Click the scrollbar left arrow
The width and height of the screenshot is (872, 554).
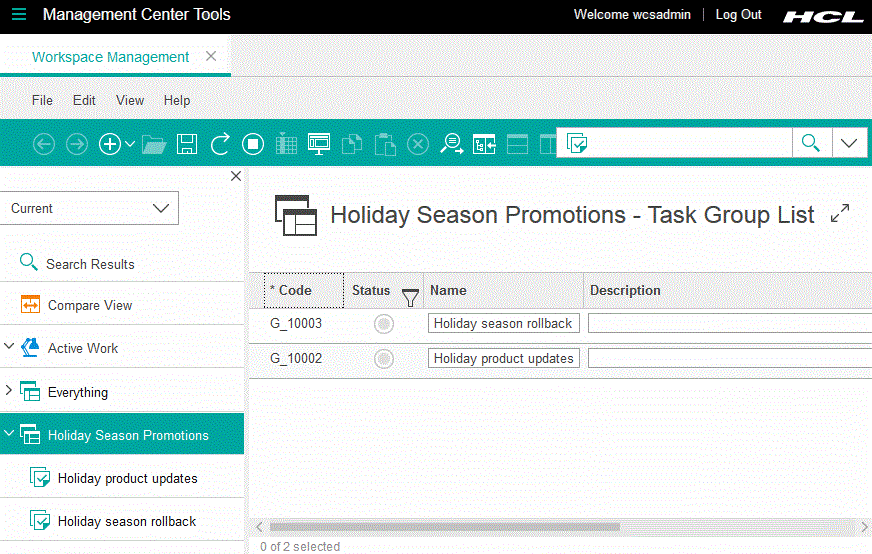point(259,527)
